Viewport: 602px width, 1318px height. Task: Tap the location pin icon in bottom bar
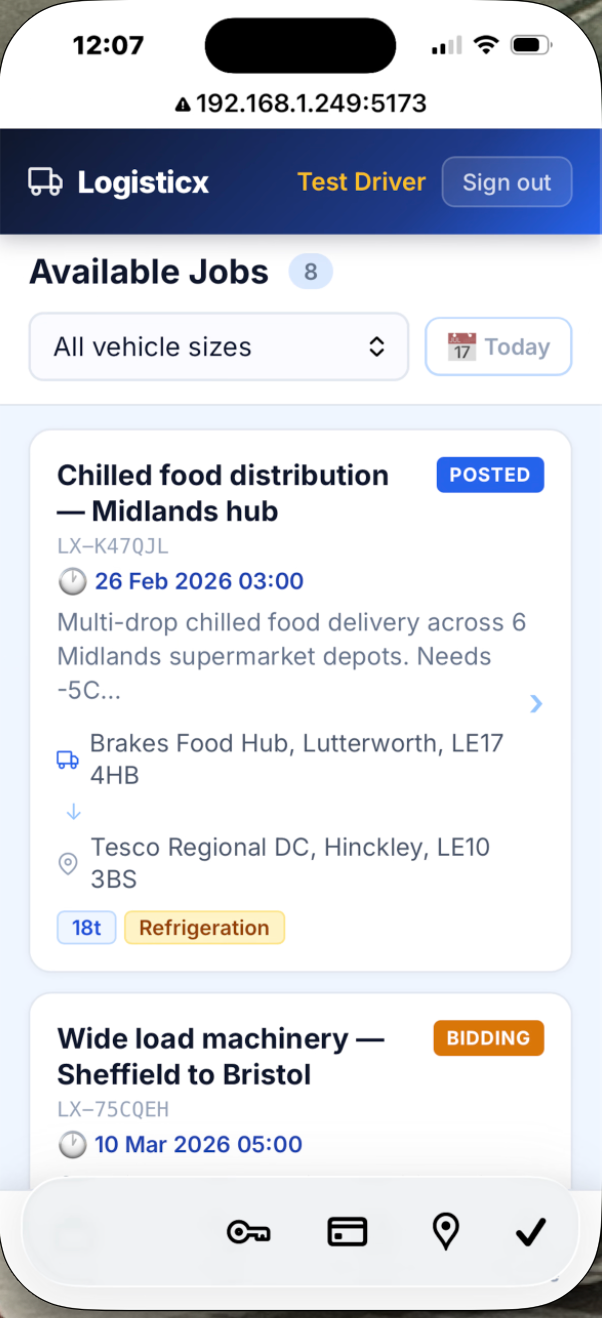click(445, 1232)
